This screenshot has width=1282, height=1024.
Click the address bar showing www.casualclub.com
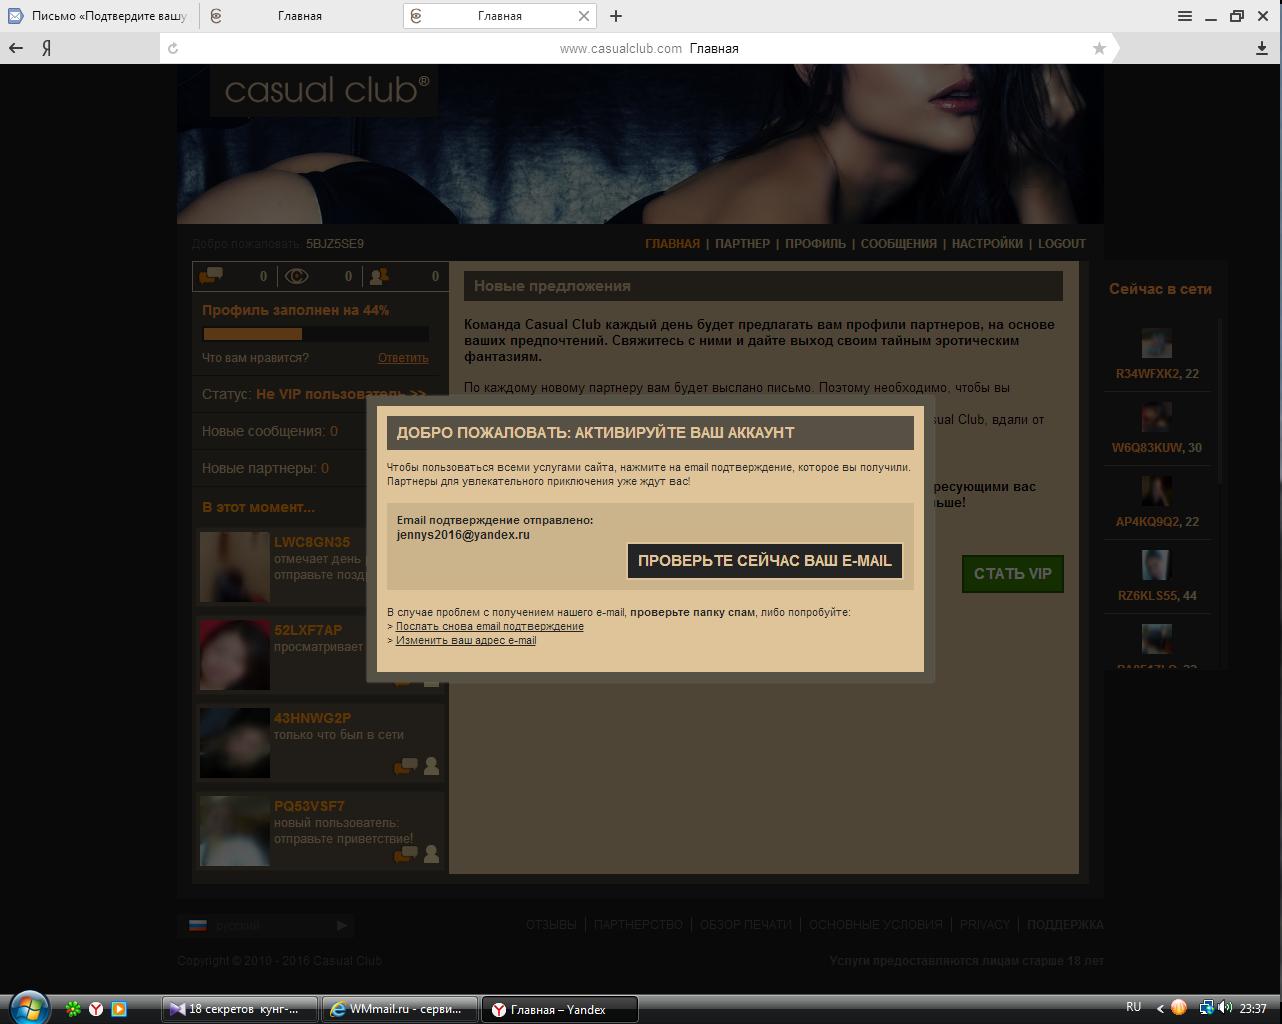tap(640, 48)
